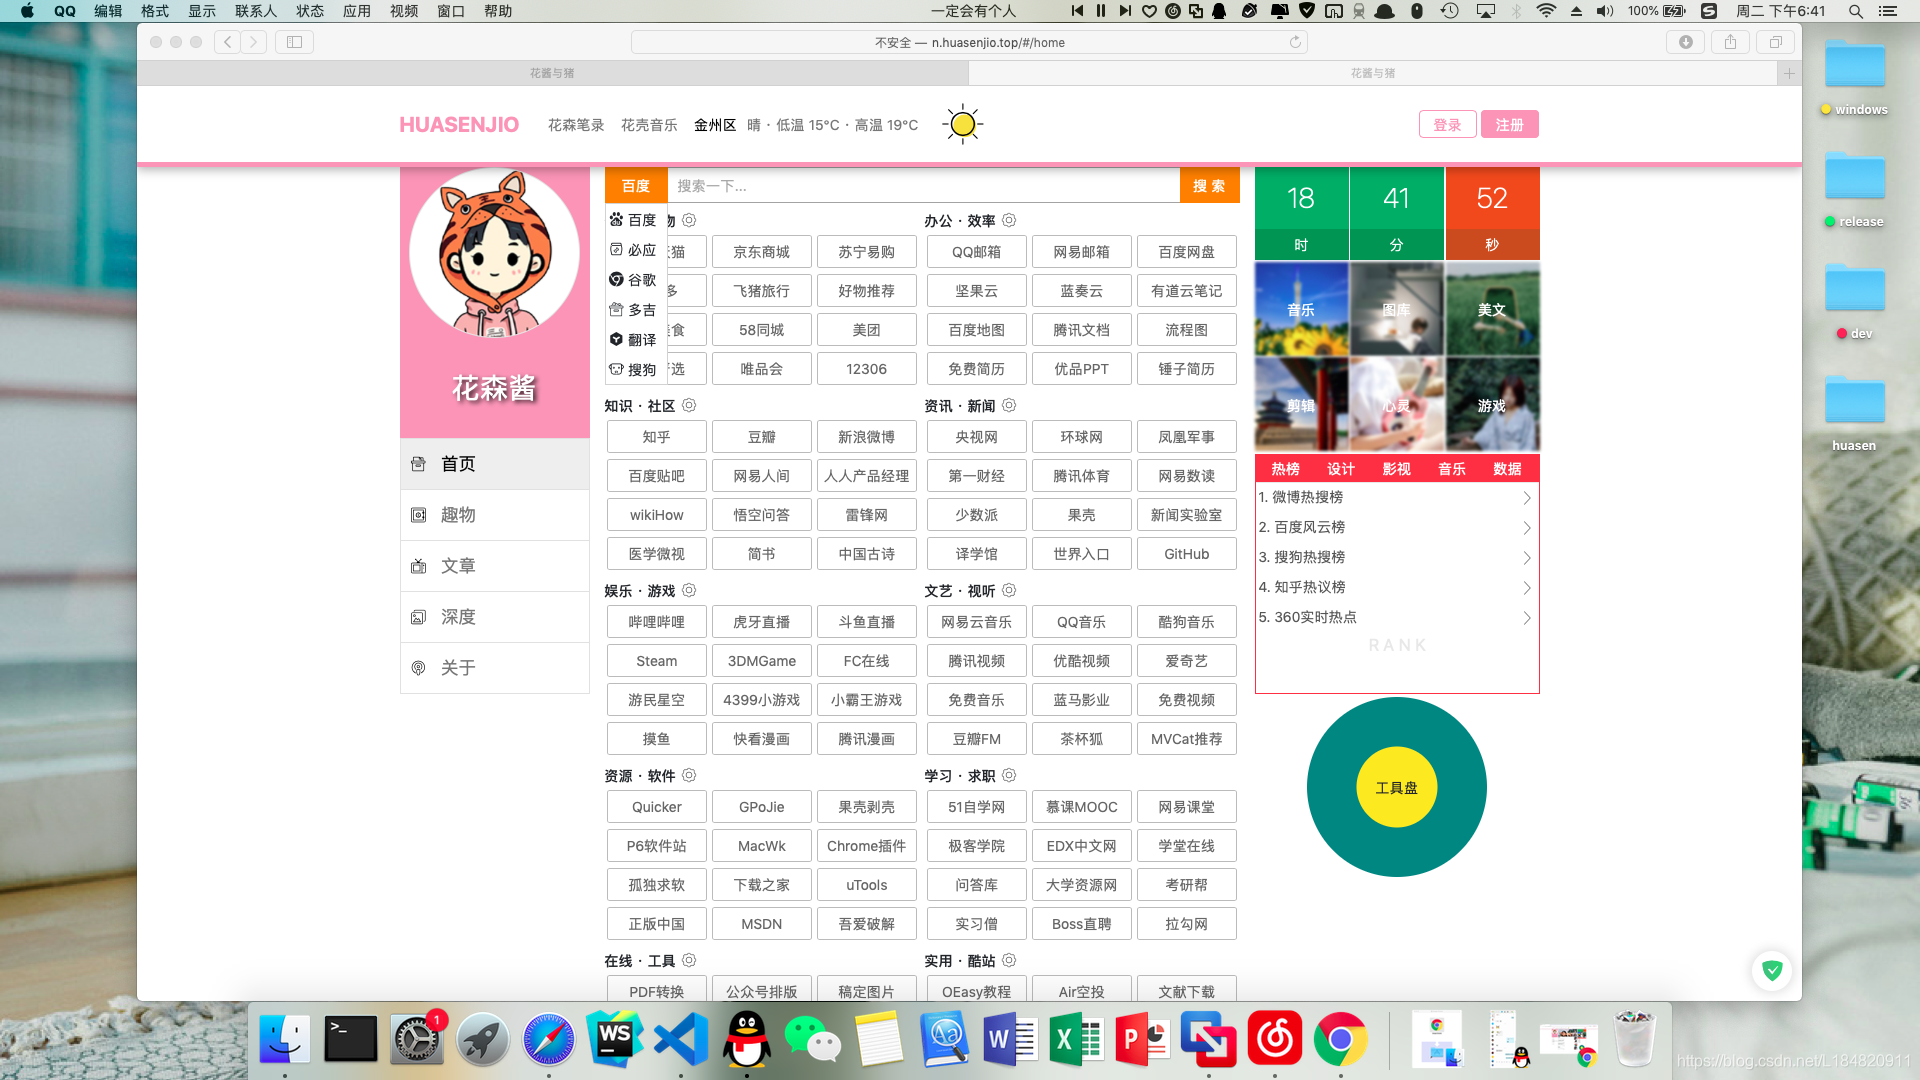Open the 视频 menu bar item
The width and height of the screenshot is (1920, 1080).
[x=404, y=11]
